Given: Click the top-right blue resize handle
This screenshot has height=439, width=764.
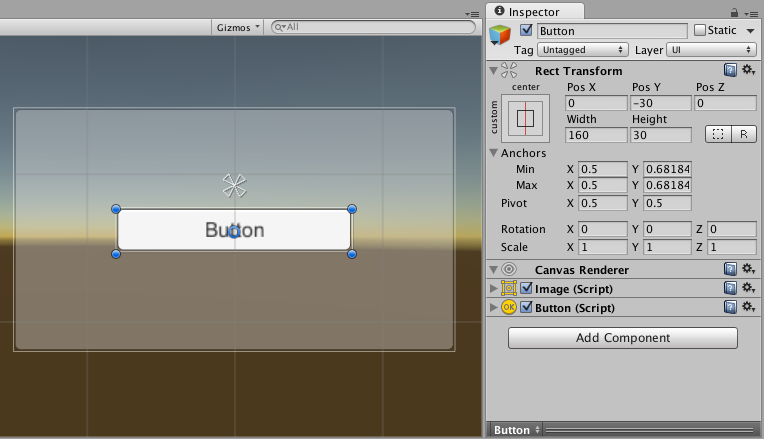Looking at the screenshot, I should coord(352,209).
